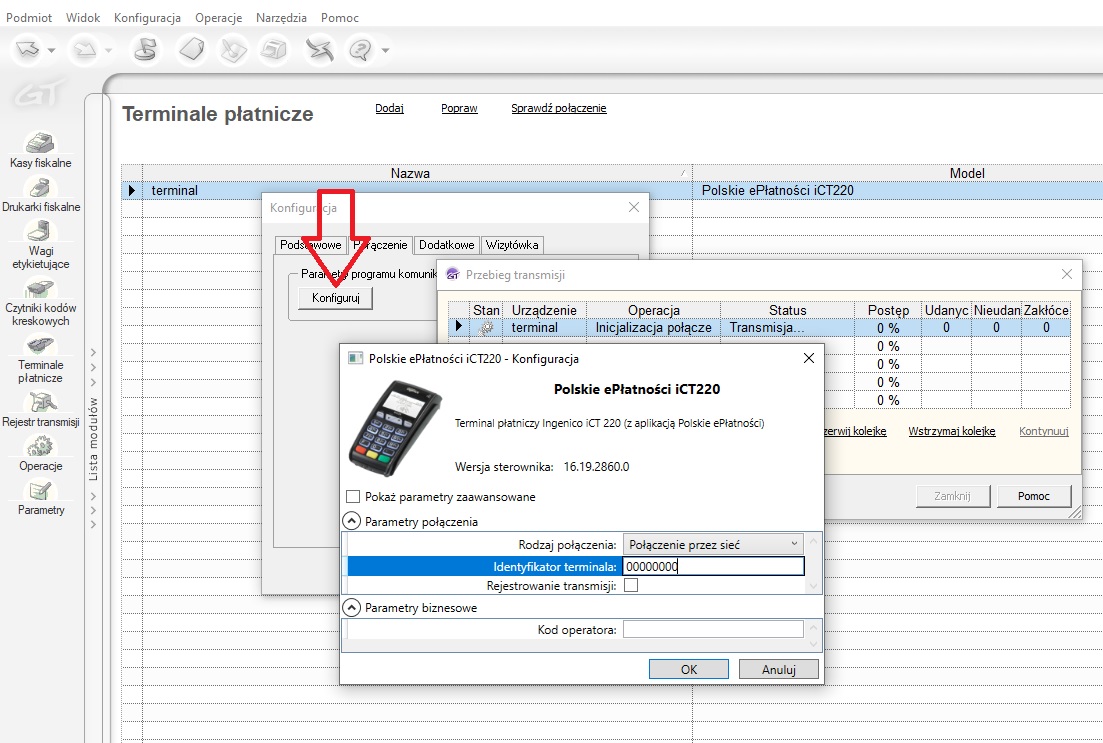Click the Model column header
This screenshot has height=743, width=1103.
[x=967, y=173]
